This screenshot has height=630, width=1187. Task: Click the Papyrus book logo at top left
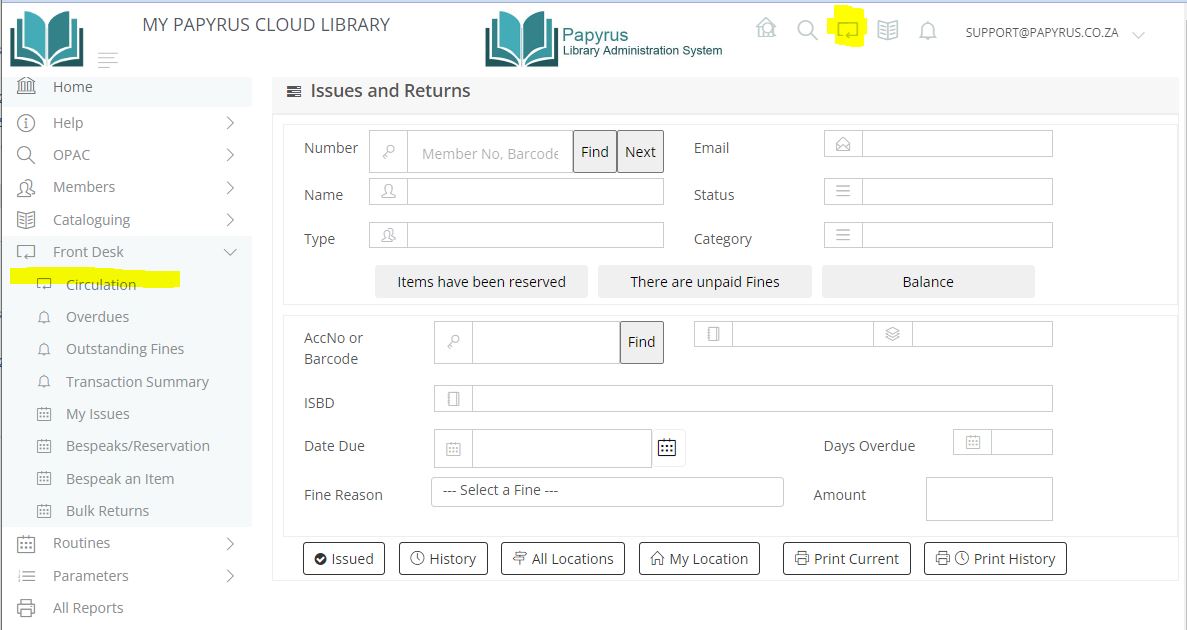(46, 40)
